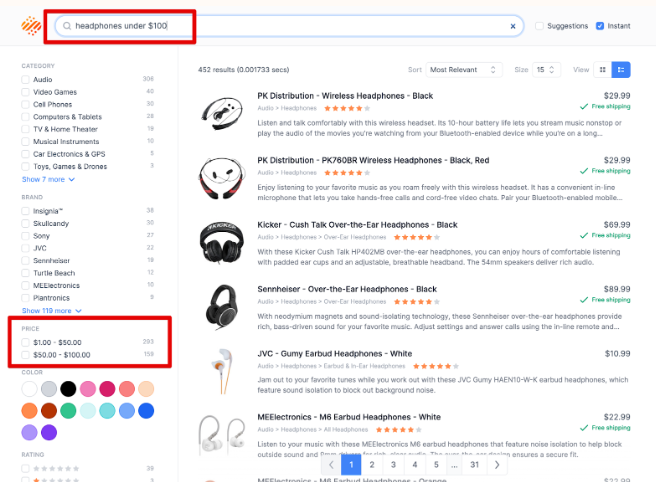Check the Plantronics brand filter

point(26,298)
